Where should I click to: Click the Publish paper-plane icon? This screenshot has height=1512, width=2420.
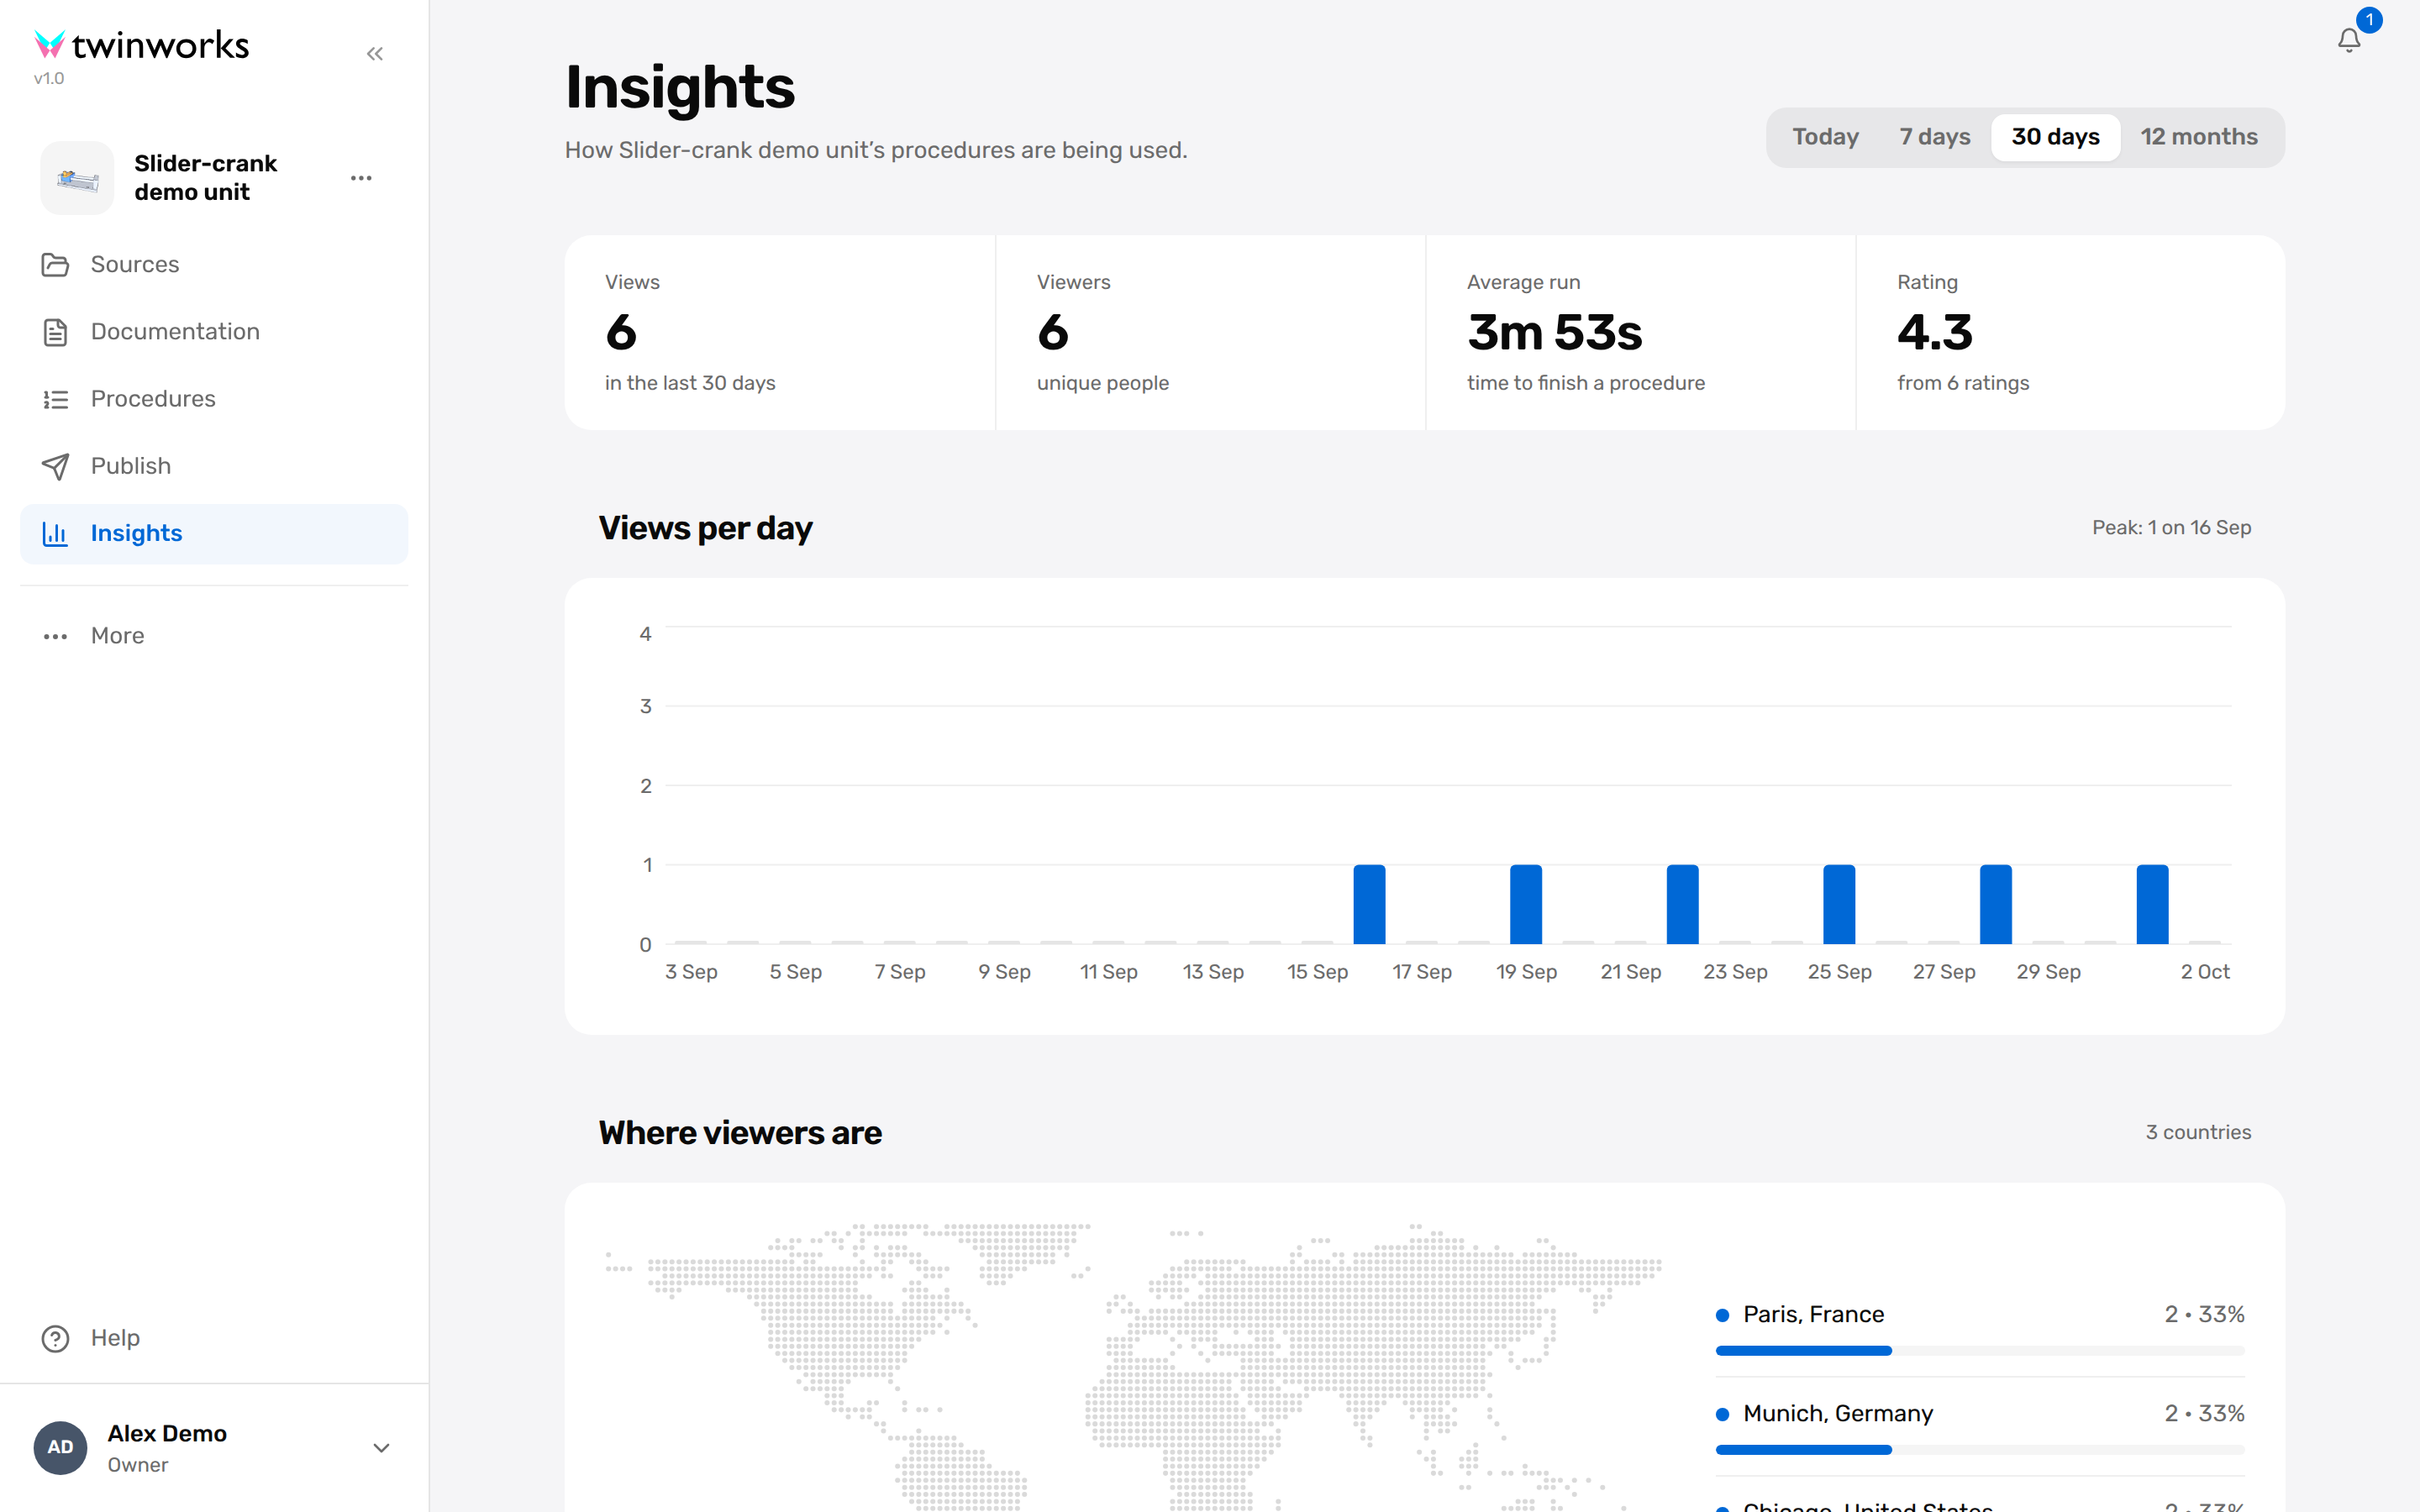[55, 466]
